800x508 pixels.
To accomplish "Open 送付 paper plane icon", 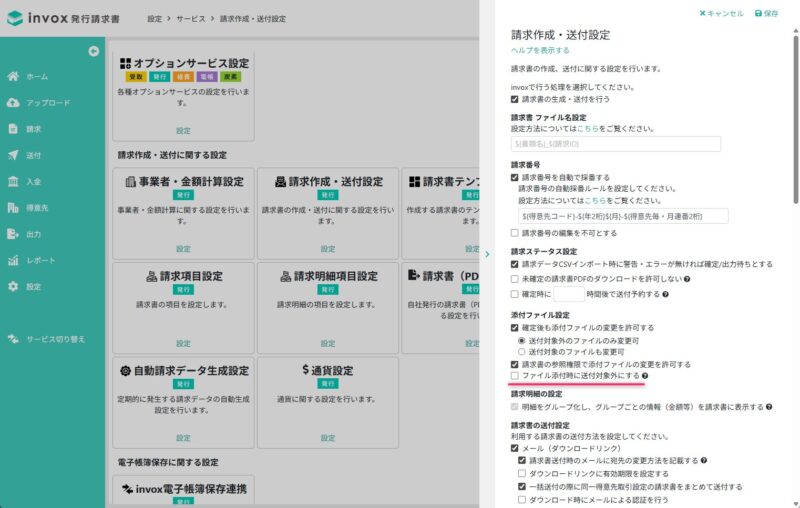I will pos(13,155).
